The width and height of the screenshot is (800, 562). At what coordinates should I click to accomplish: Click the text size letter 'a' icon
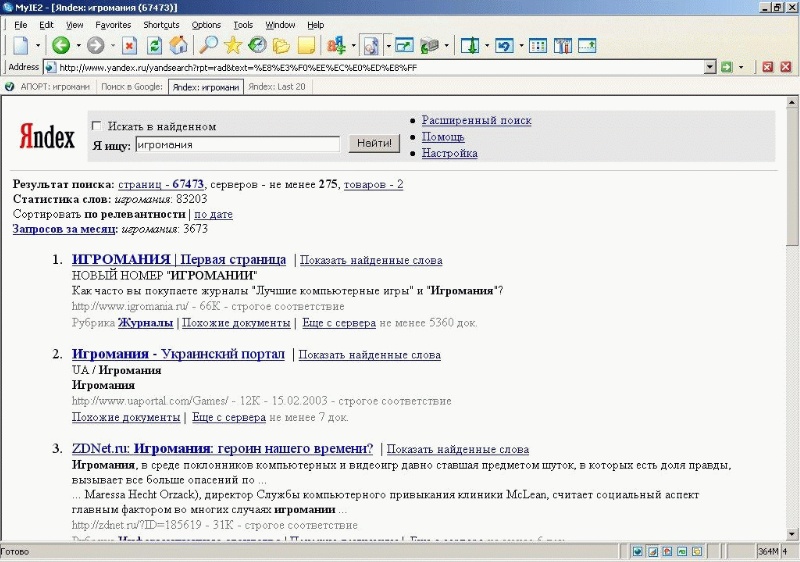336,46
